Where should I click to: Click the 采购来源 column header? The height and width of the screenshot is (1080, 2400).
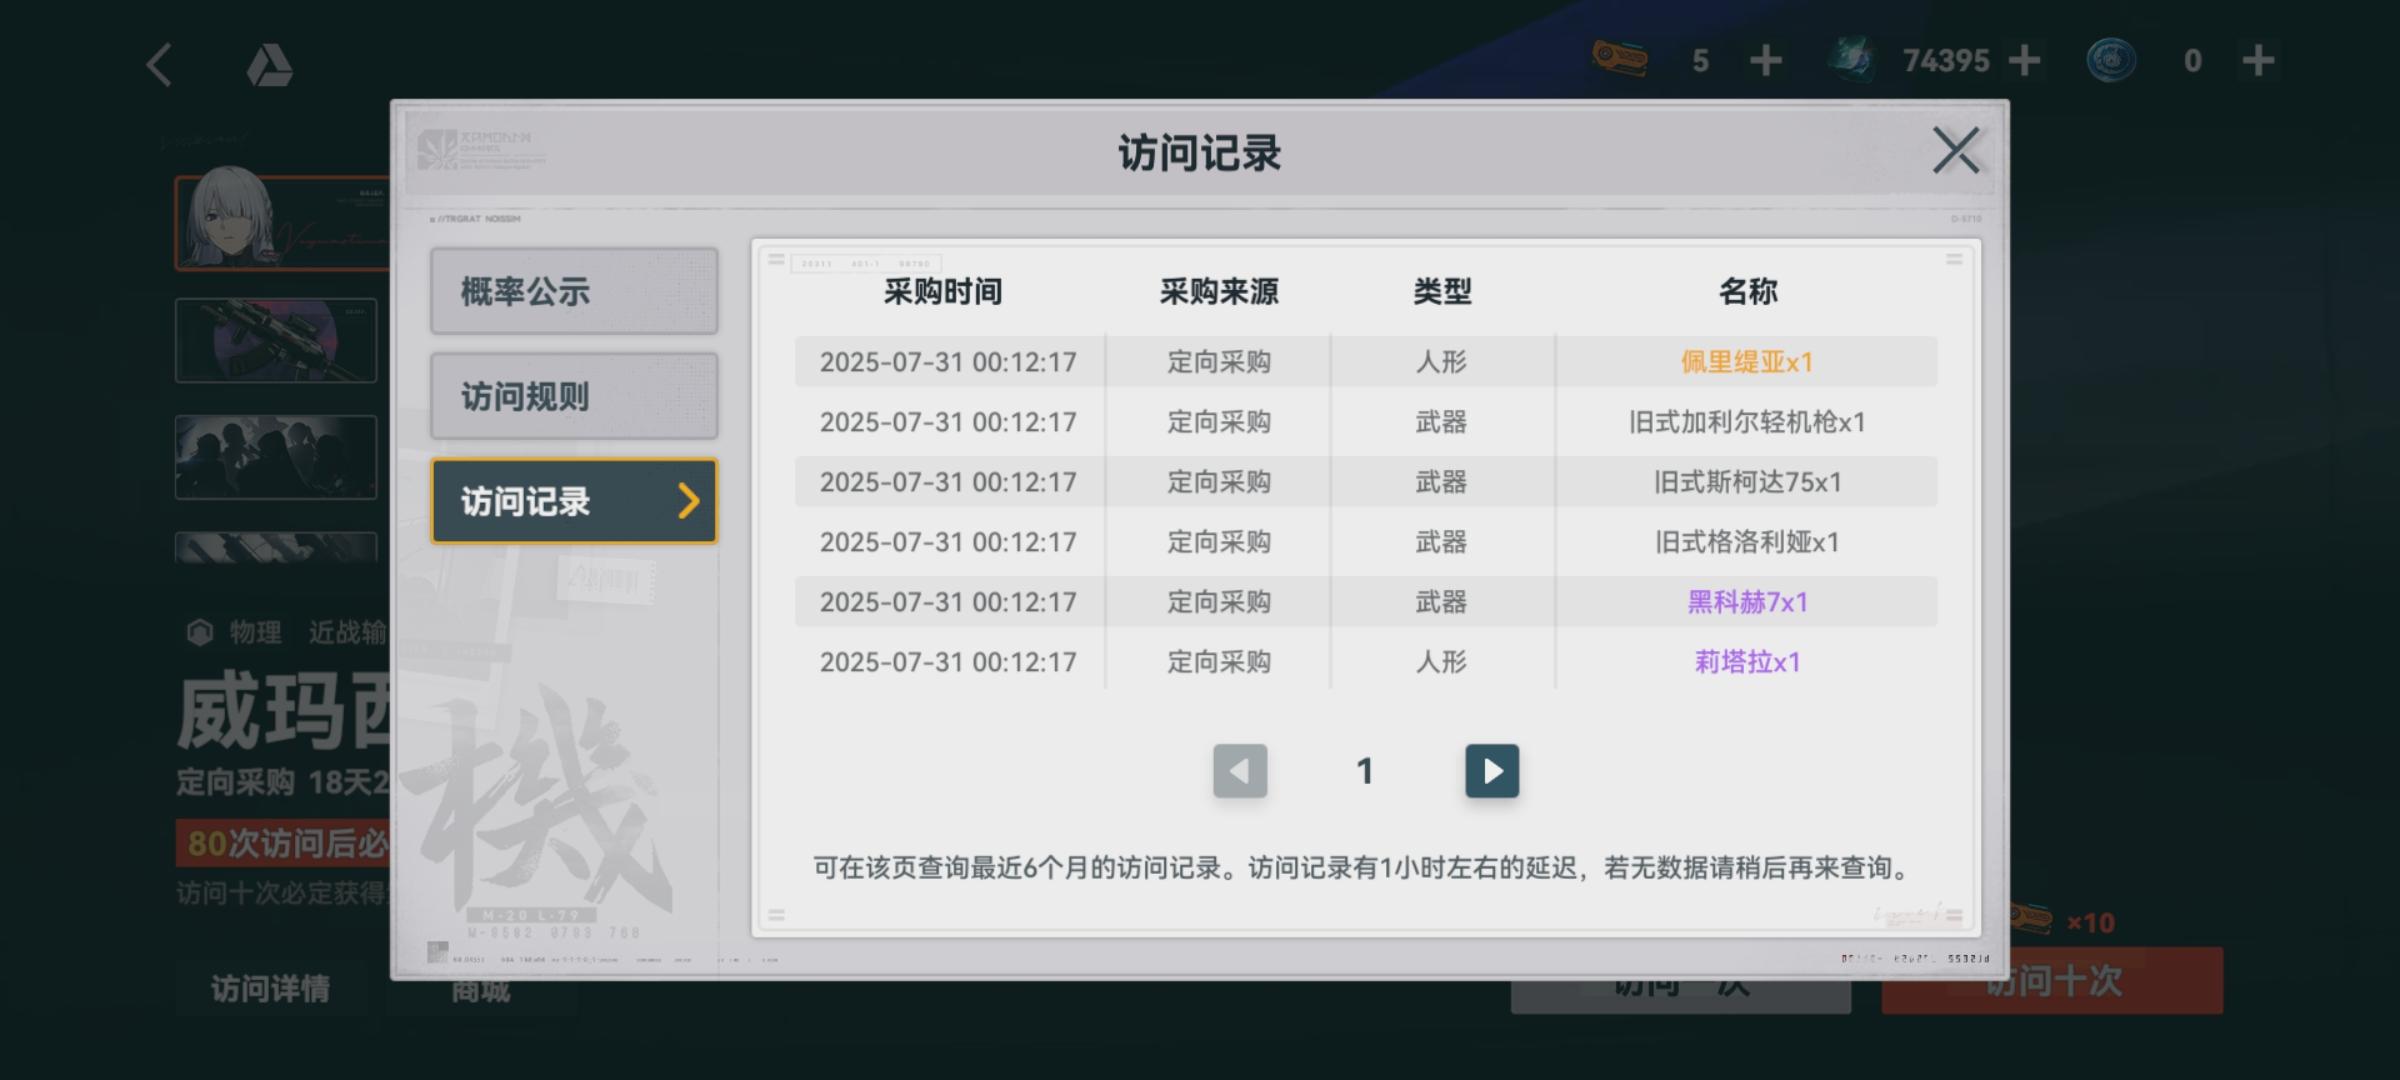[1219, 291]
